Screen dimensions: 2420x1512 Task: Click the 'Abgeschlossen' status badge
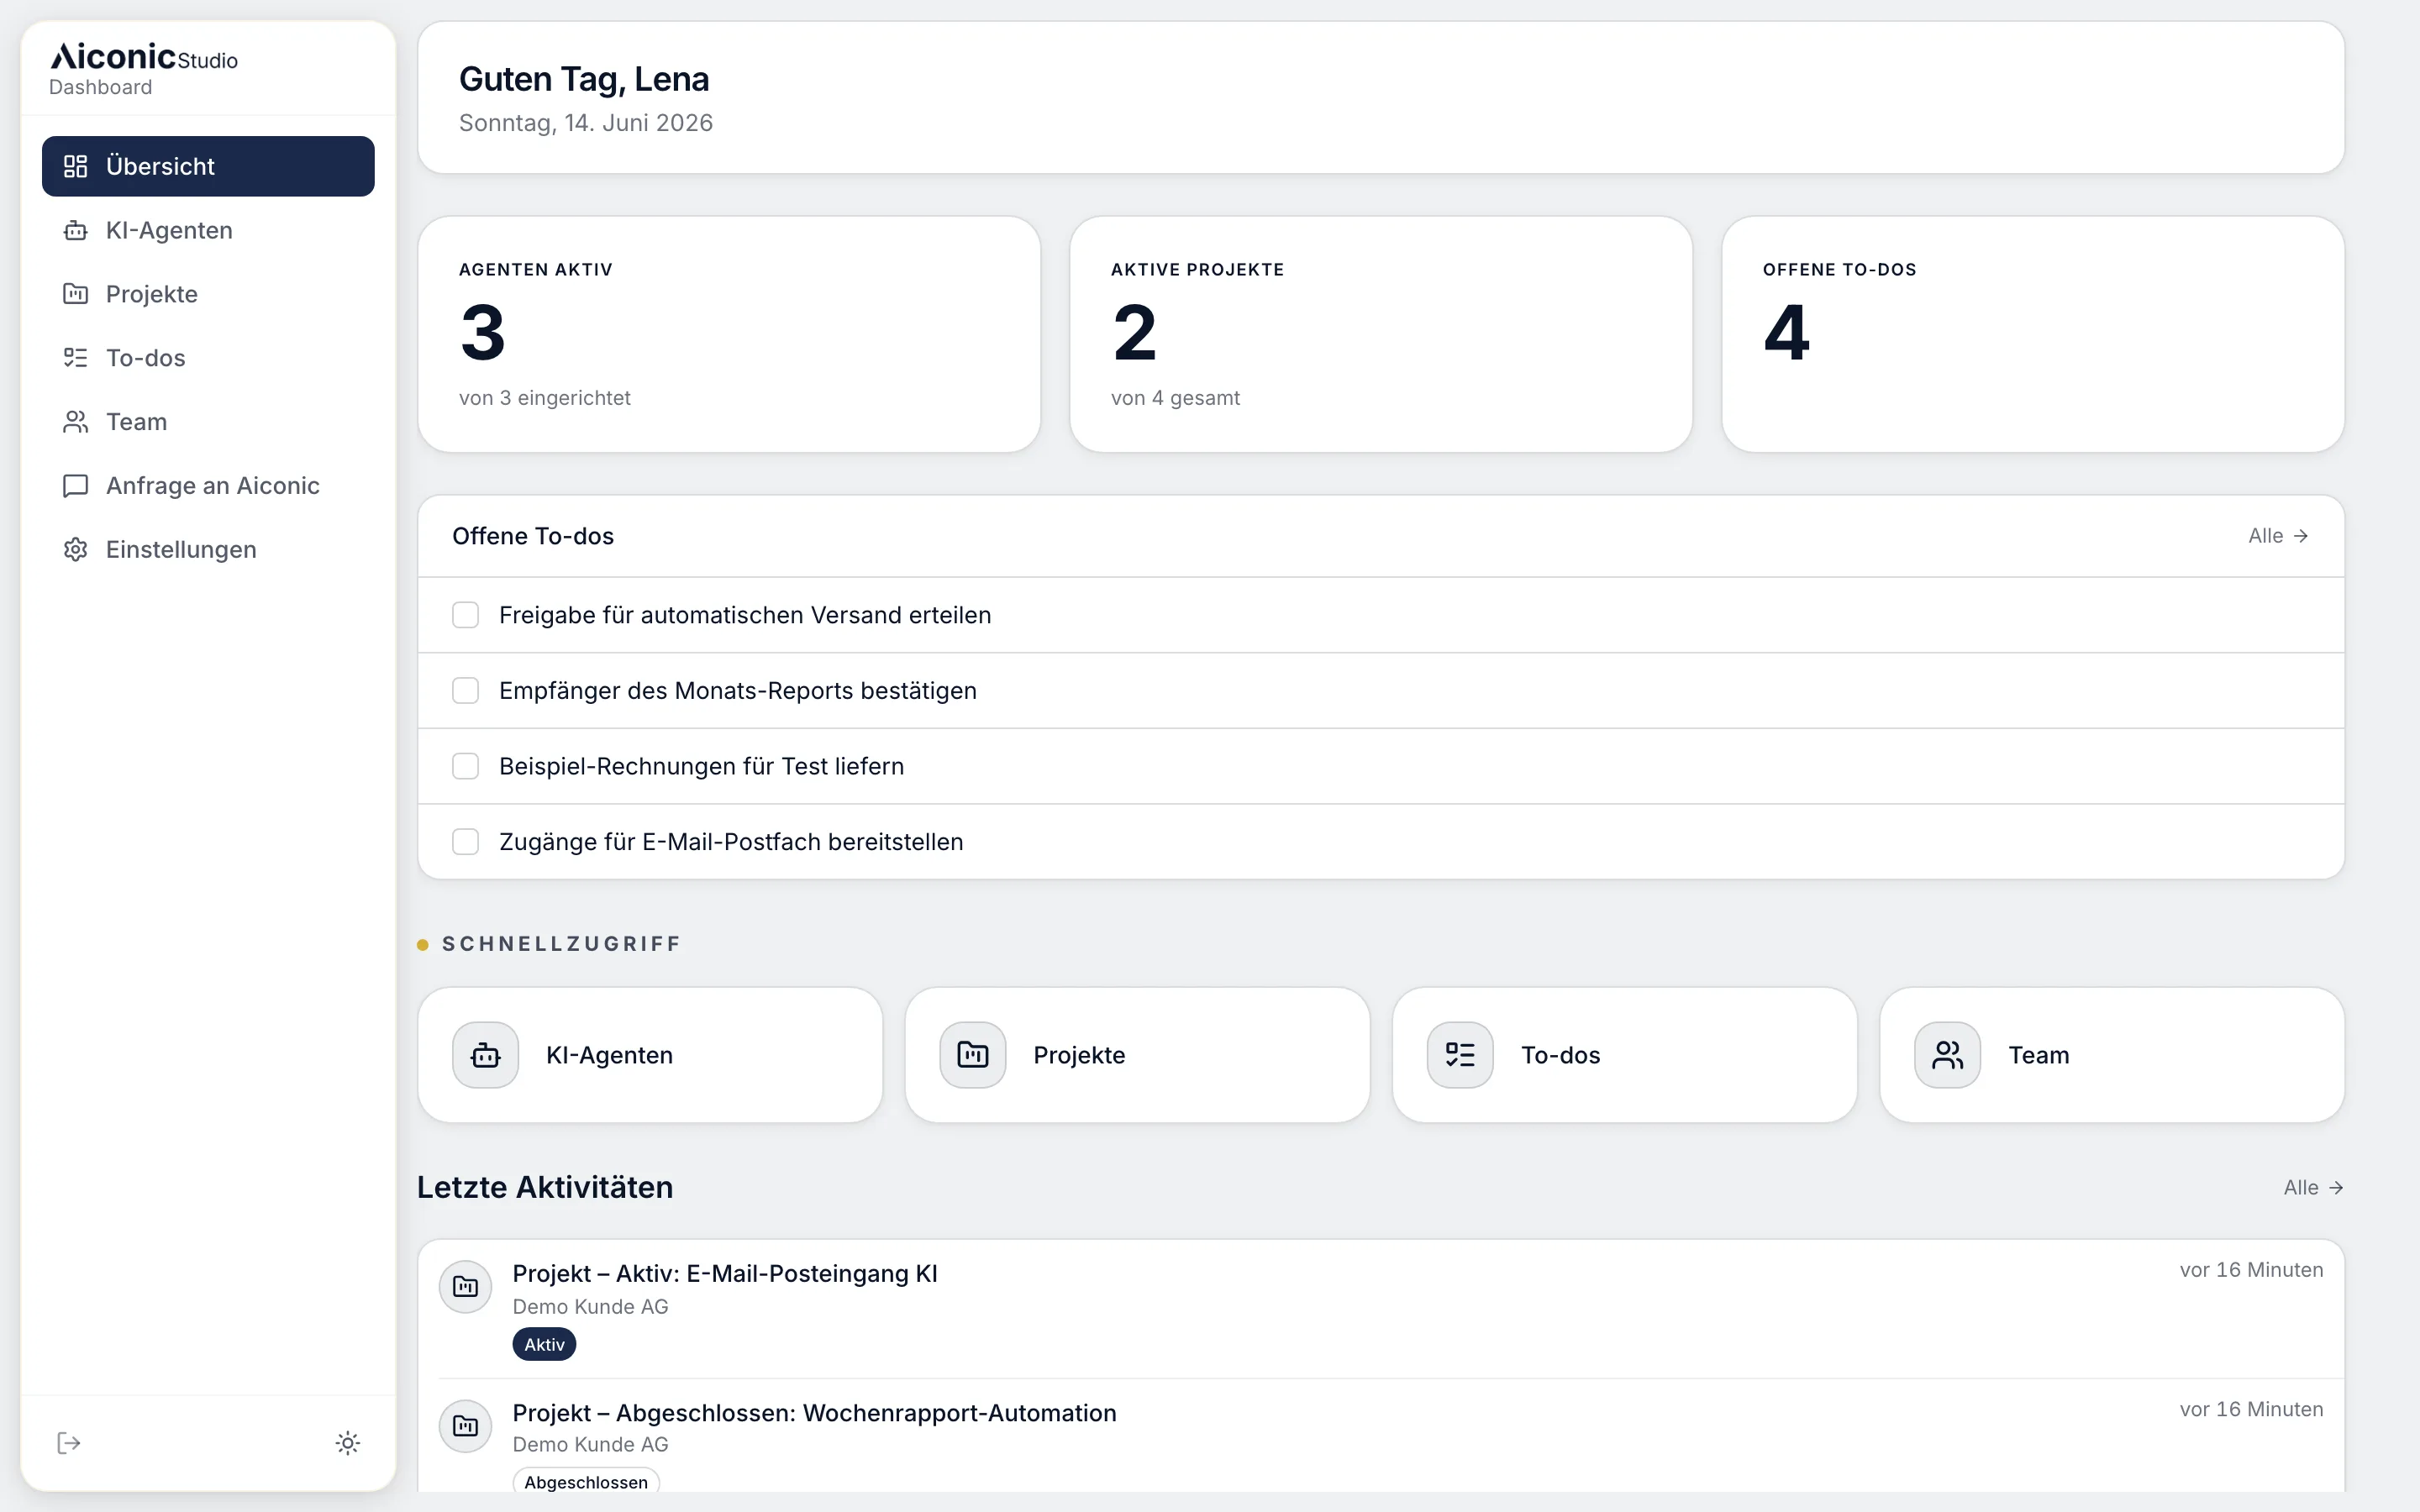586,1482
